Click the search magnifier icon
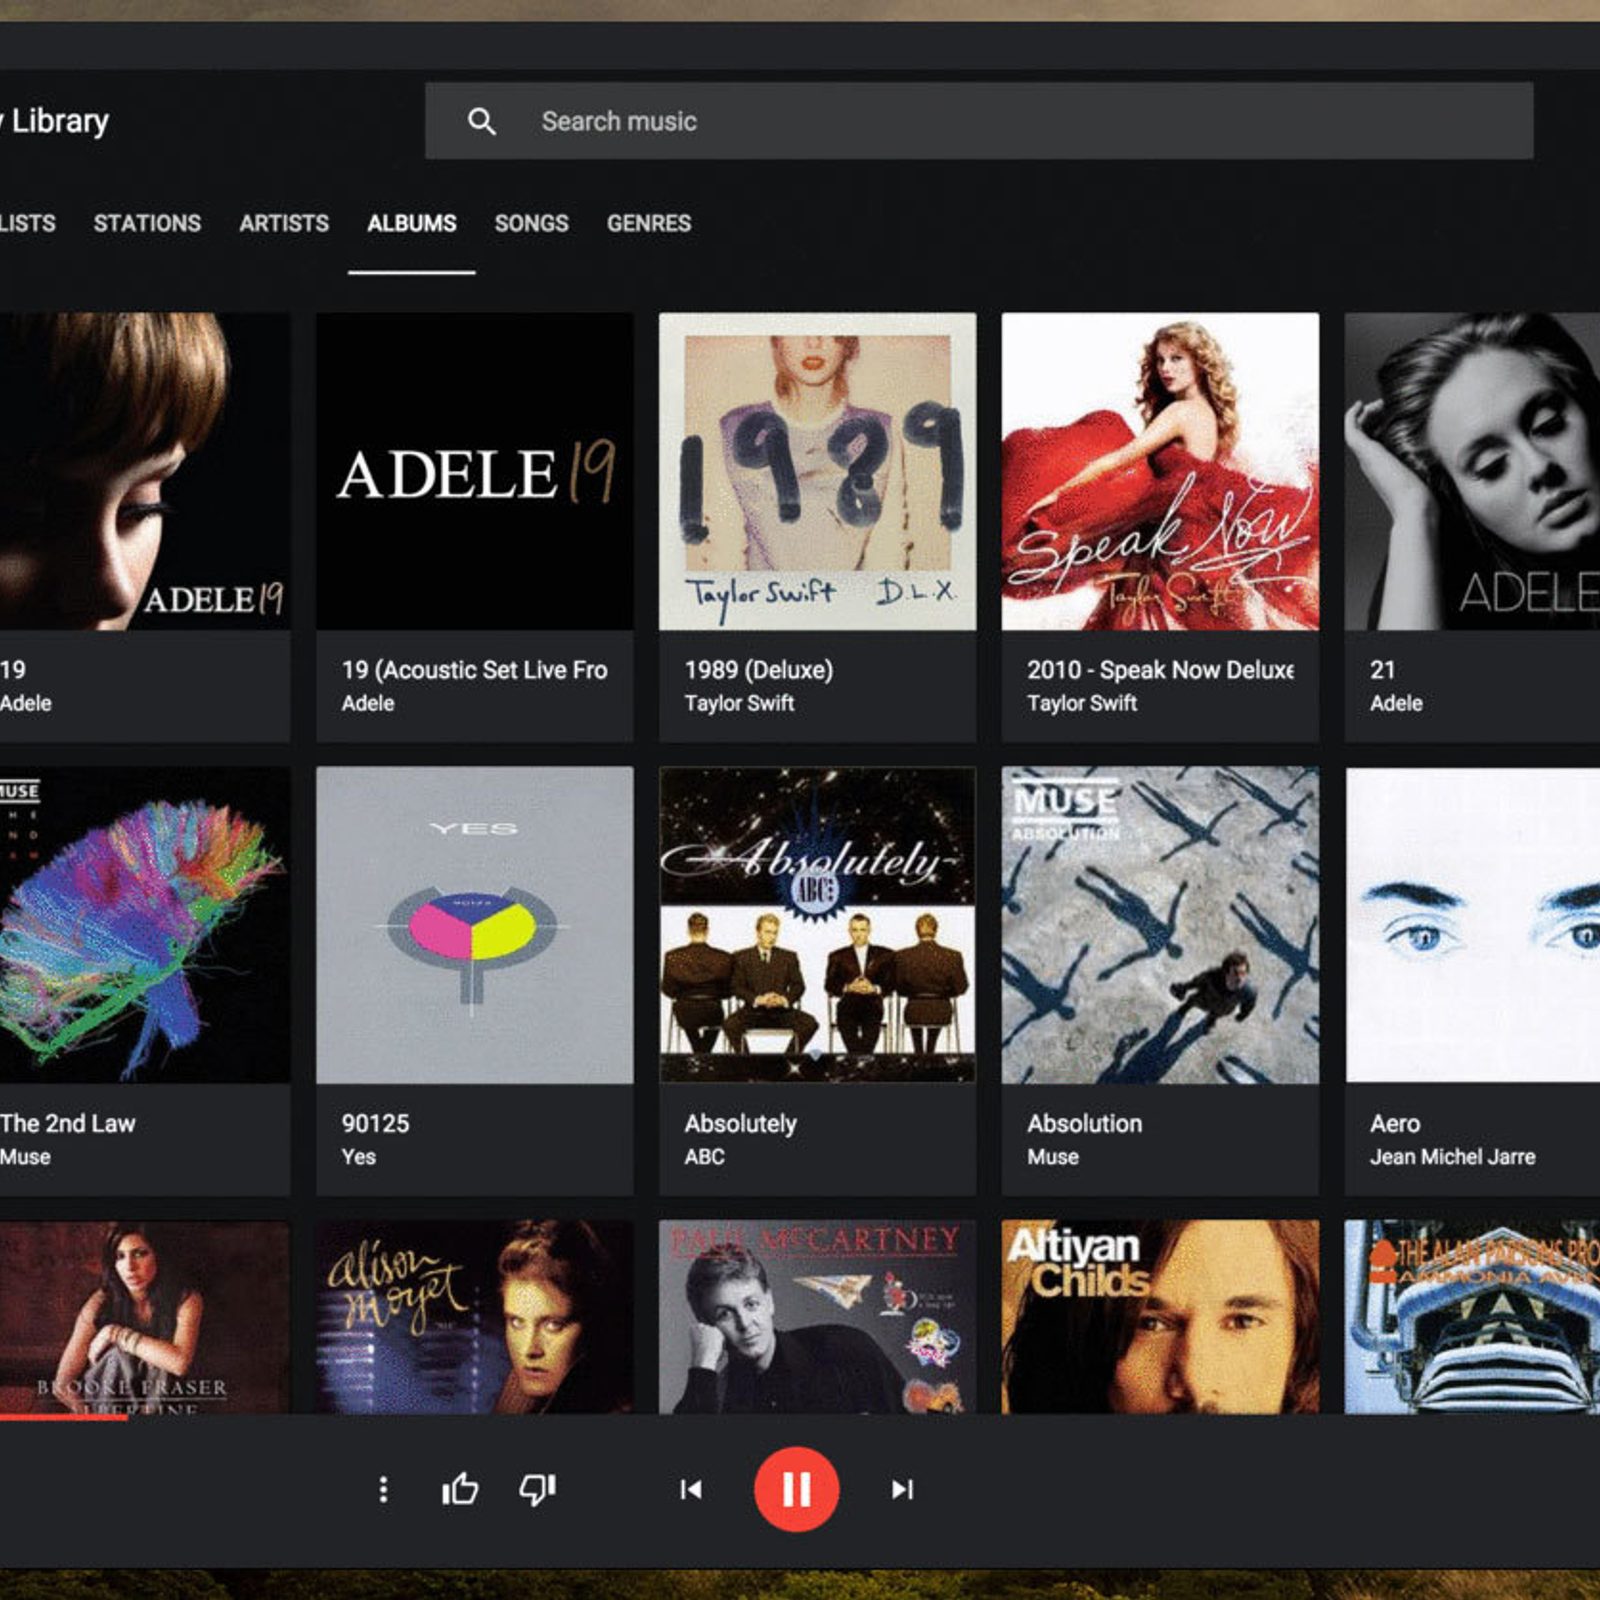The width and height of the screenshot is (1600, 1600). tap(481, 121)
